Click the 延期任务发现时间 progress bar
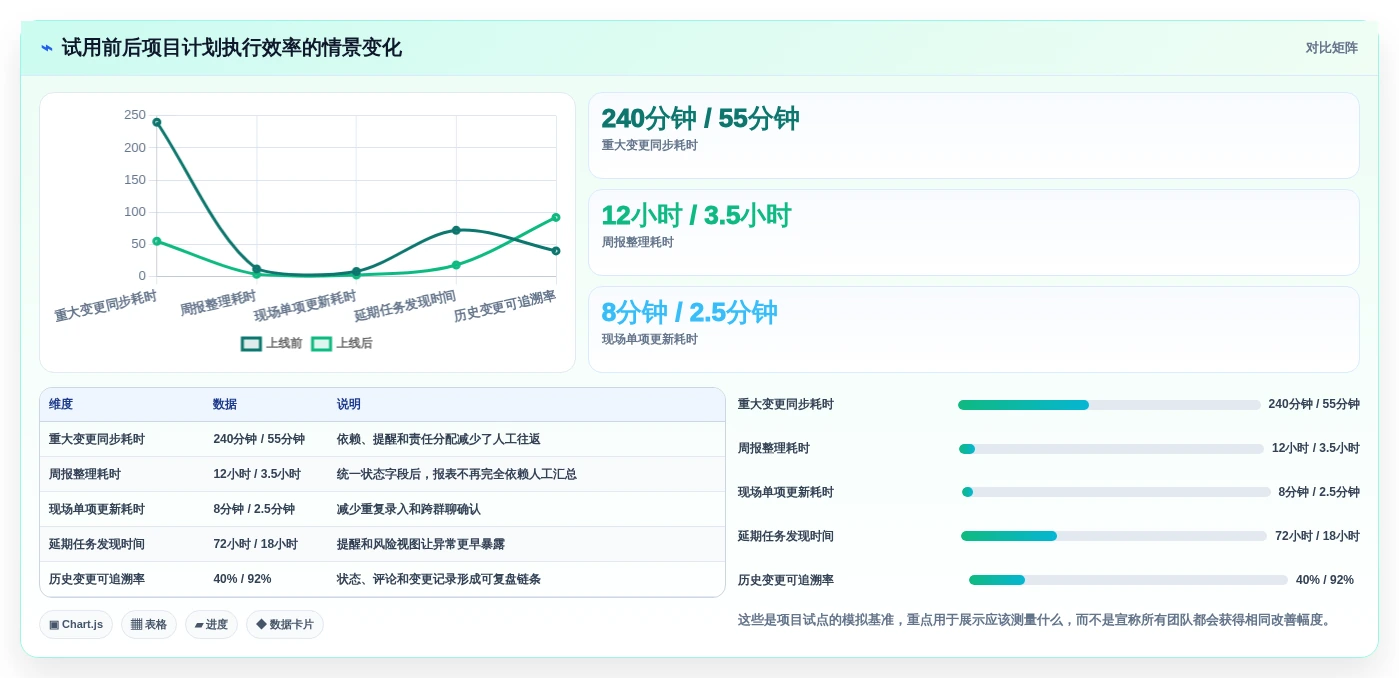Screen dimensions: 1399x678 (1114, 536)
